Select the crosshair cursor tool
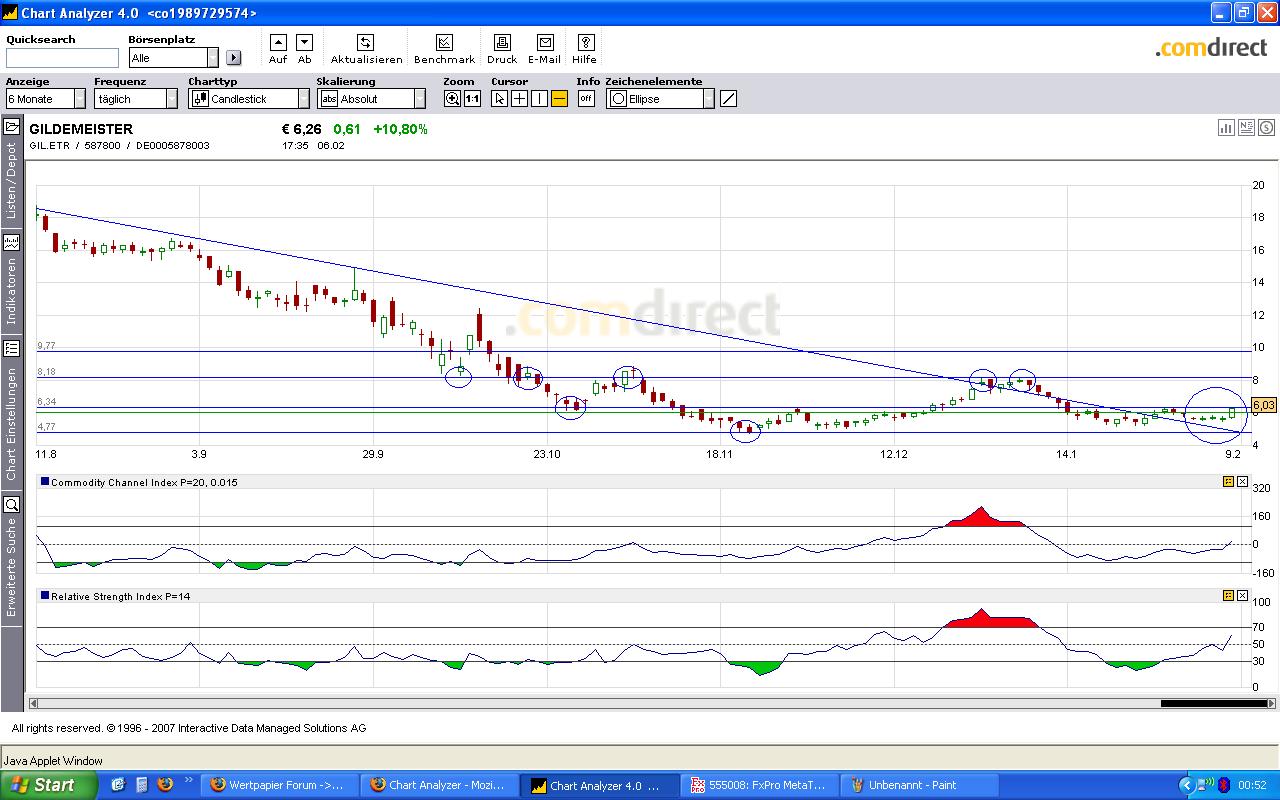 [x=519, y=99]
